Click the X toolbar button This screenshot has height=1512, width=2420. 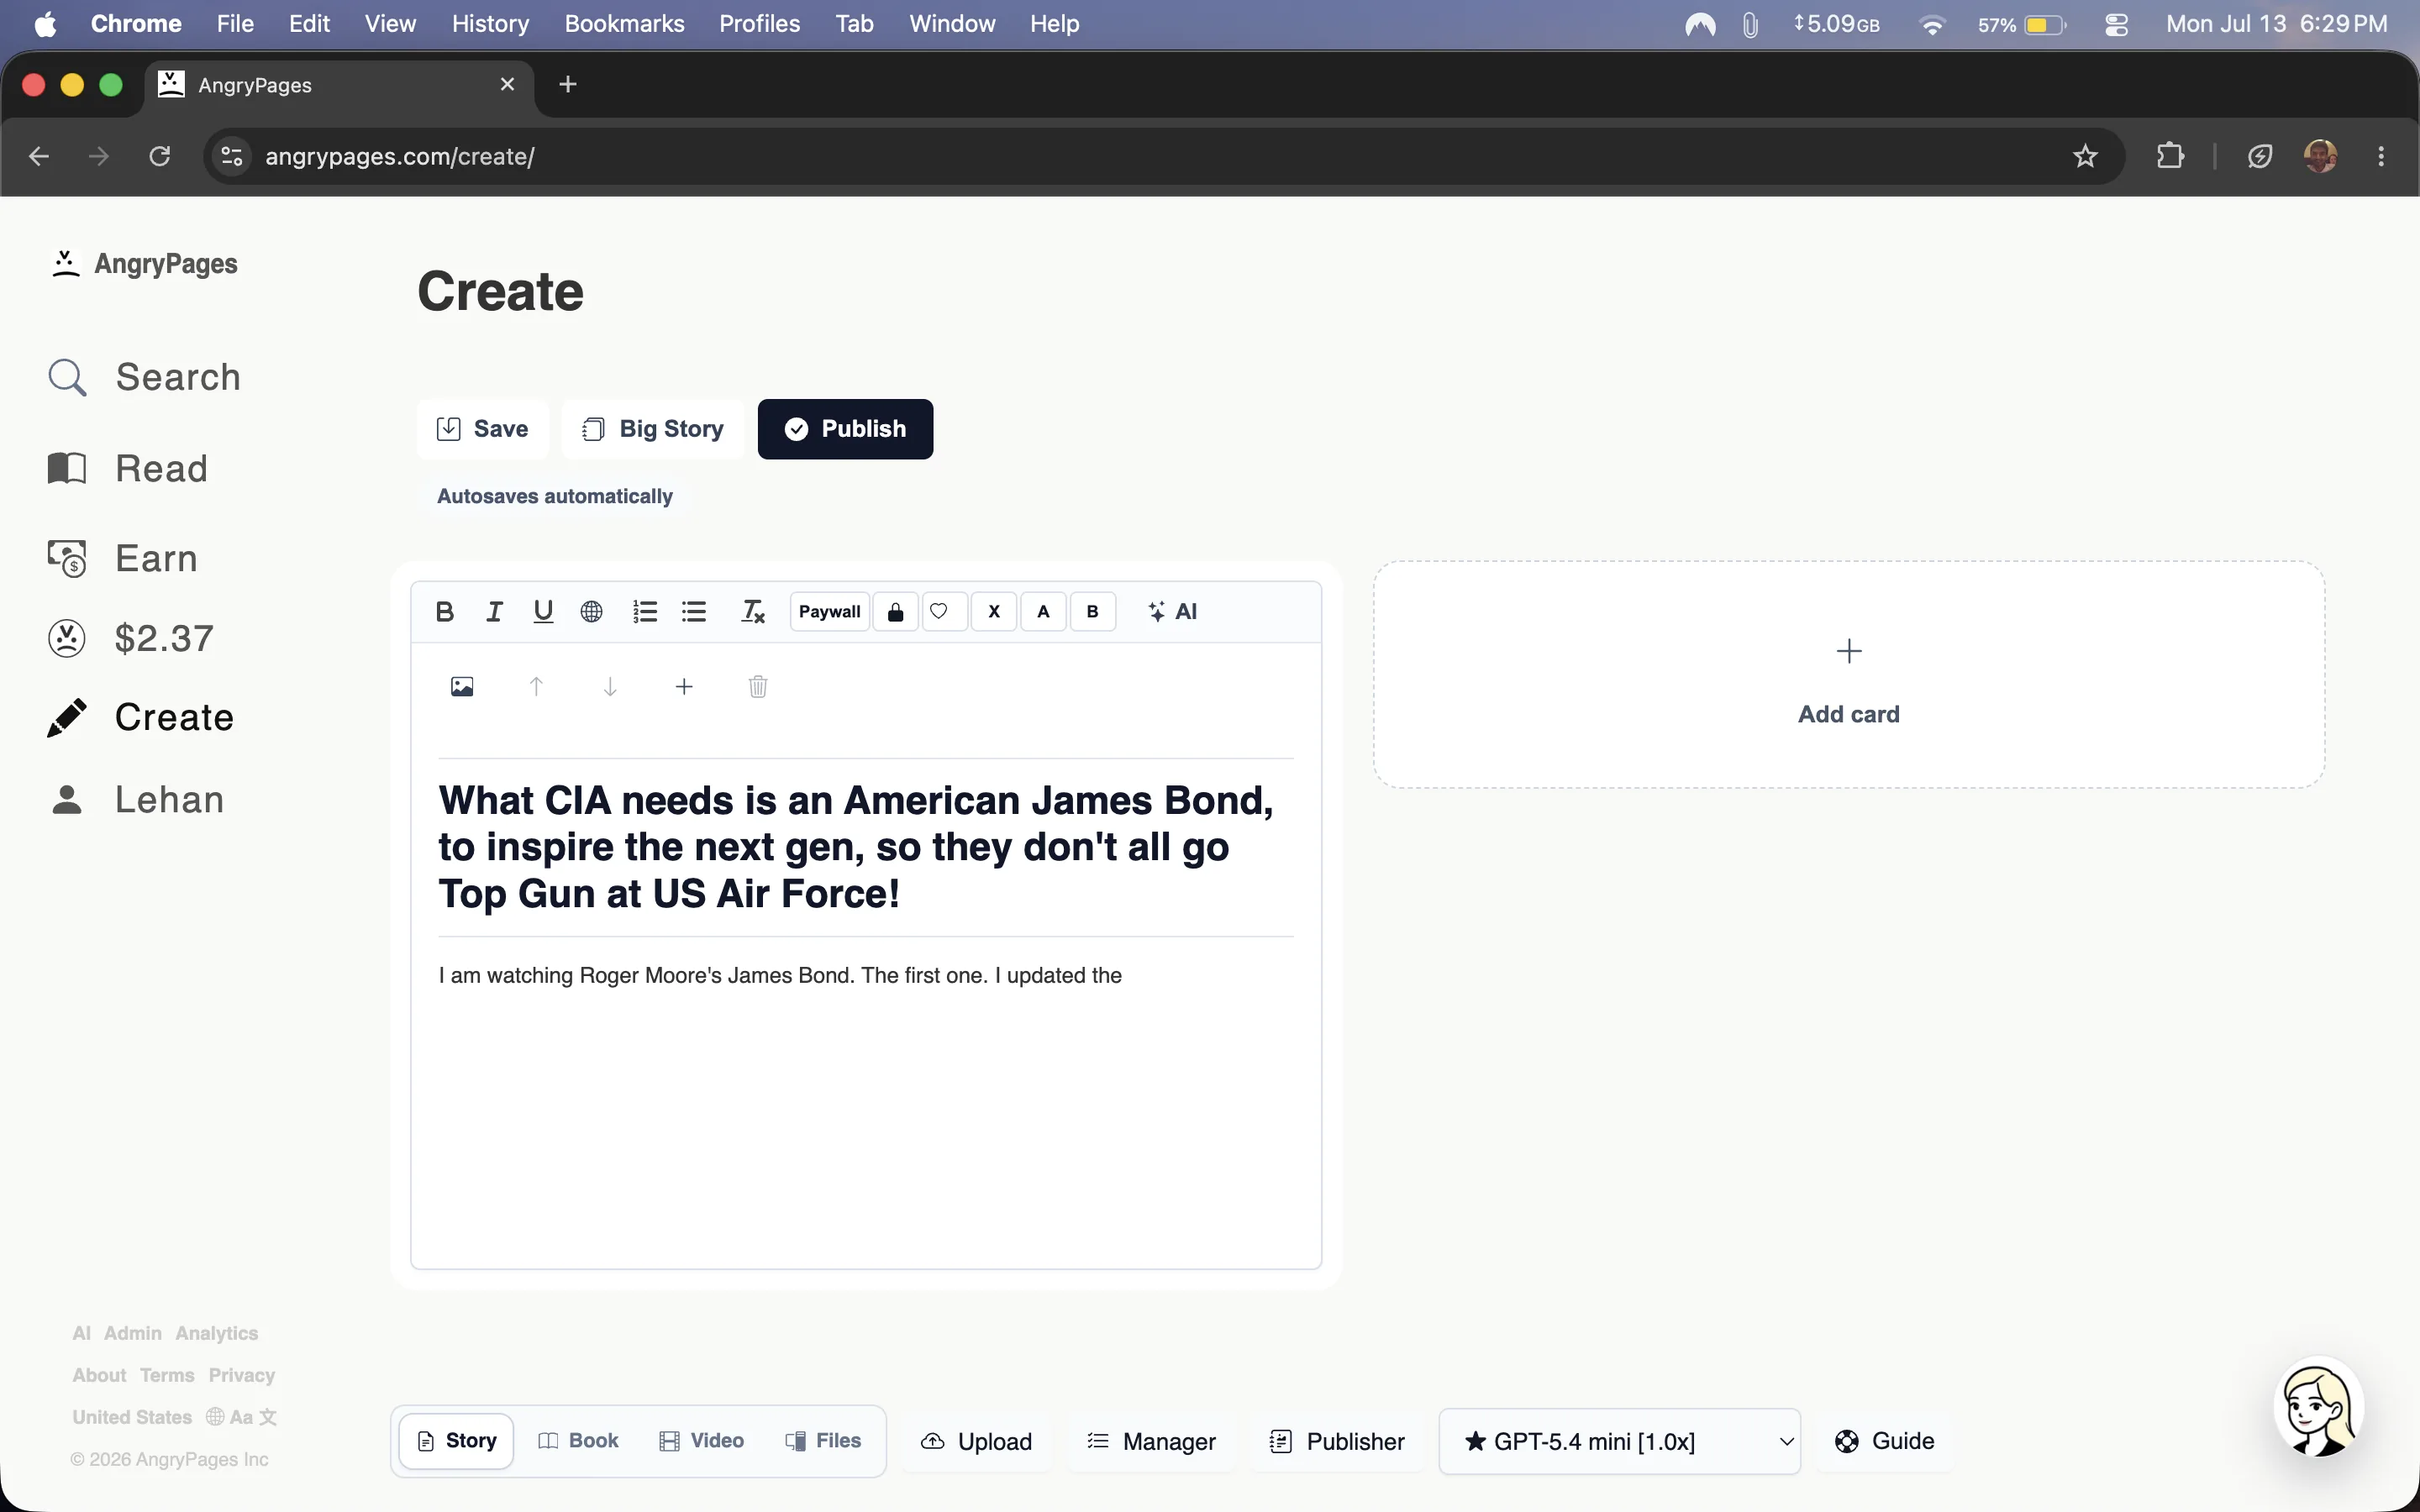coord(994,611)
